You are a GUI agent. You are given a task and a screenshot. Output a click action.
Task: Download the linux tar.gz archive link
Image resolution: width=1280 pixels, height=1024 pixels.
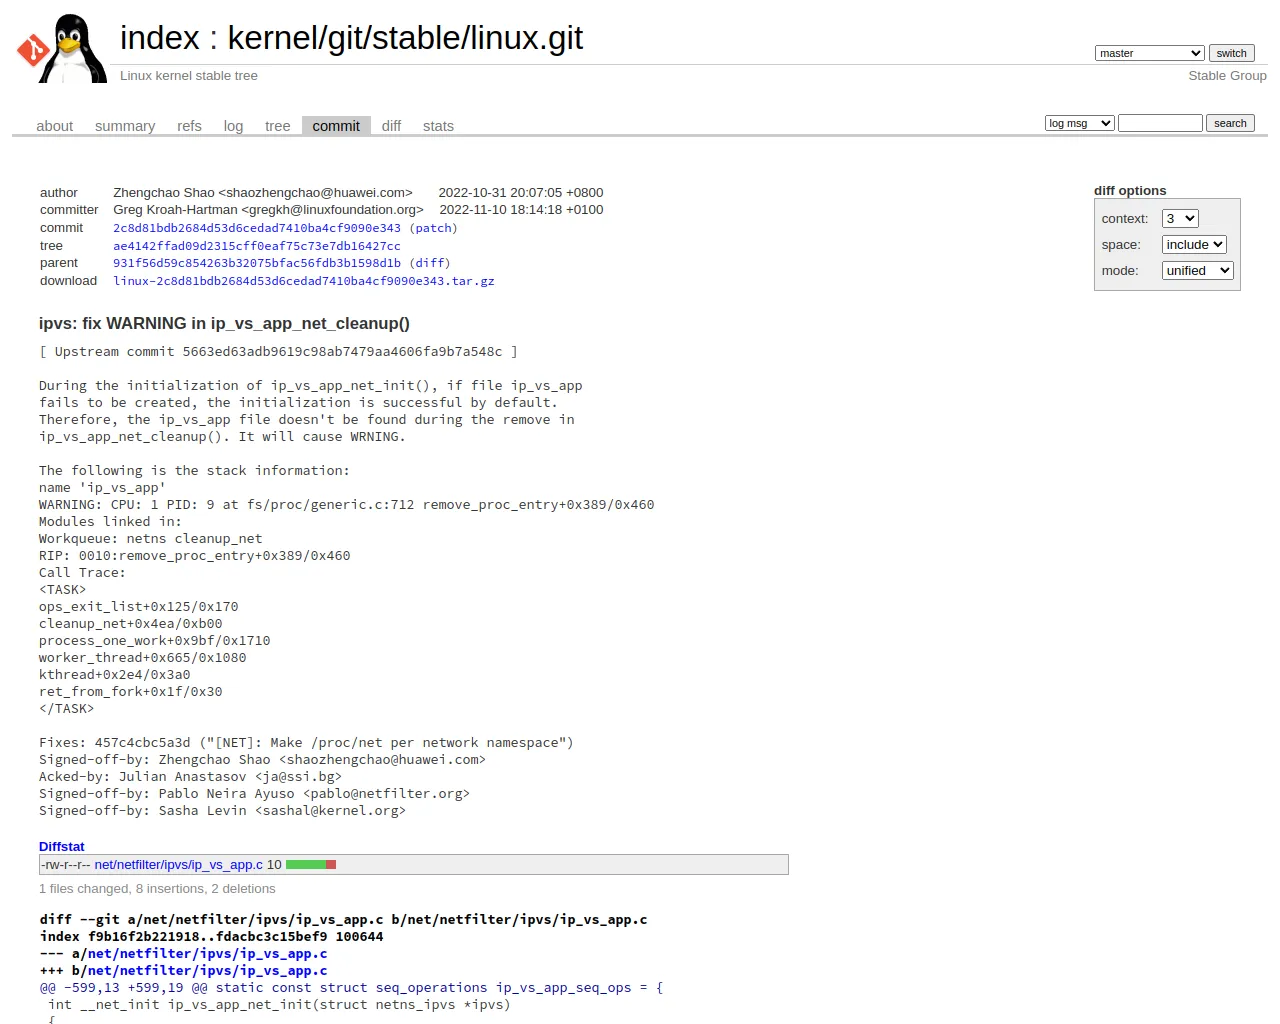[304, 281]
